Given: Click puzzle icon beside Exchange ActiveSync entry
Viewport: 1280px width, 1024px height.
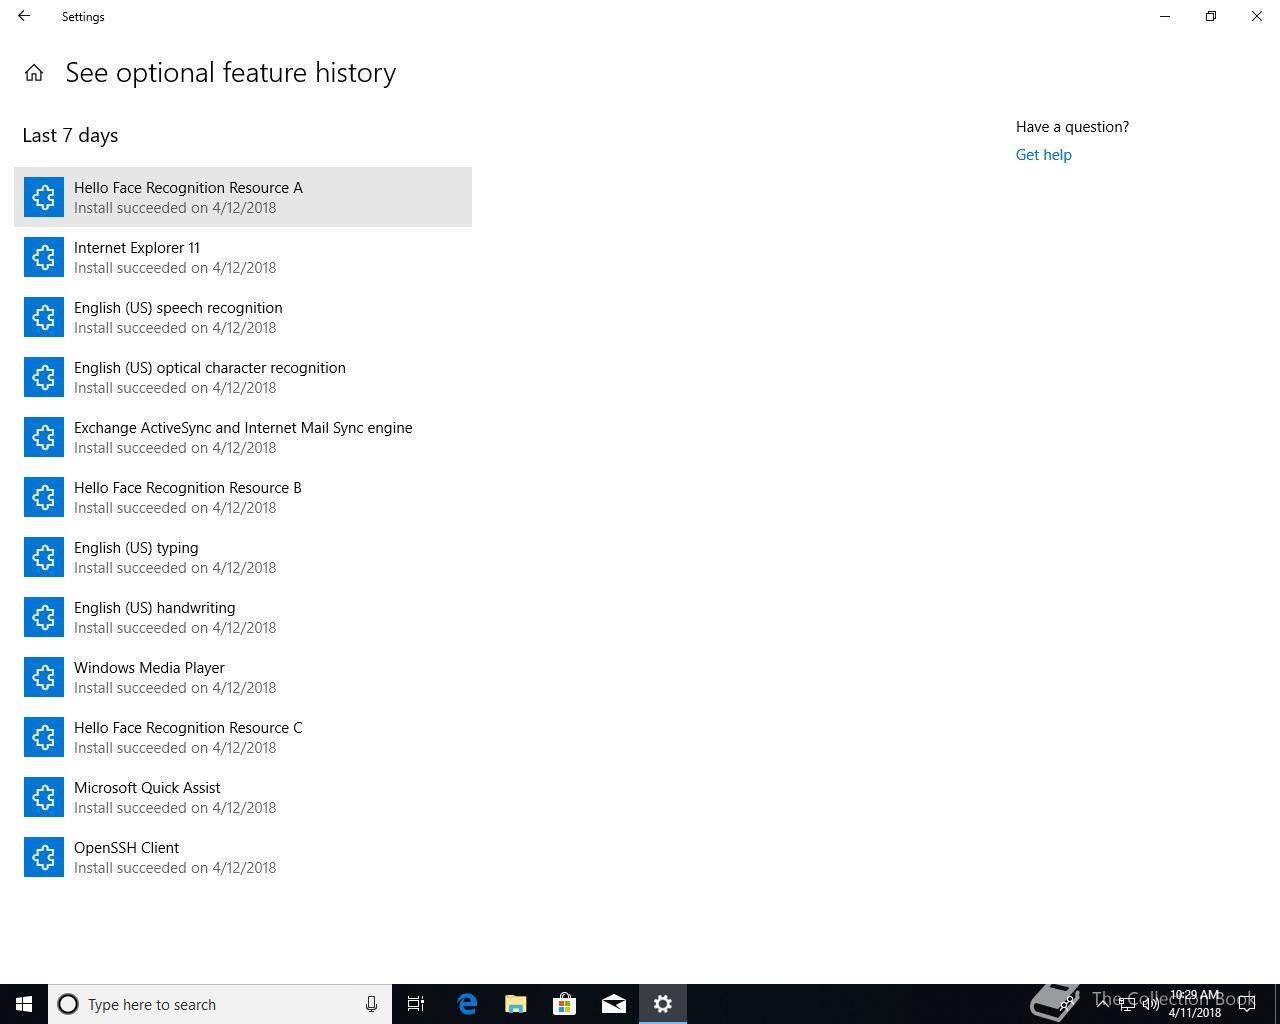Looking at the screenshot, I should tap(44, 437).
